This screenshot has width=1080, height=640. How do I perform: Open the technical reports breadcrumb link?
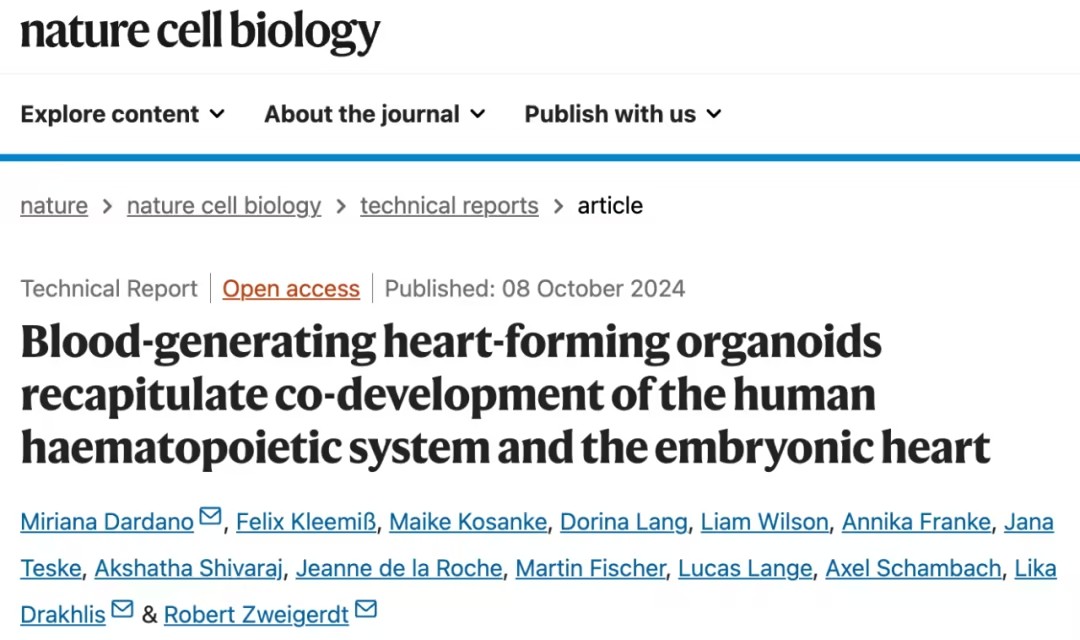(x=449, y=205)
